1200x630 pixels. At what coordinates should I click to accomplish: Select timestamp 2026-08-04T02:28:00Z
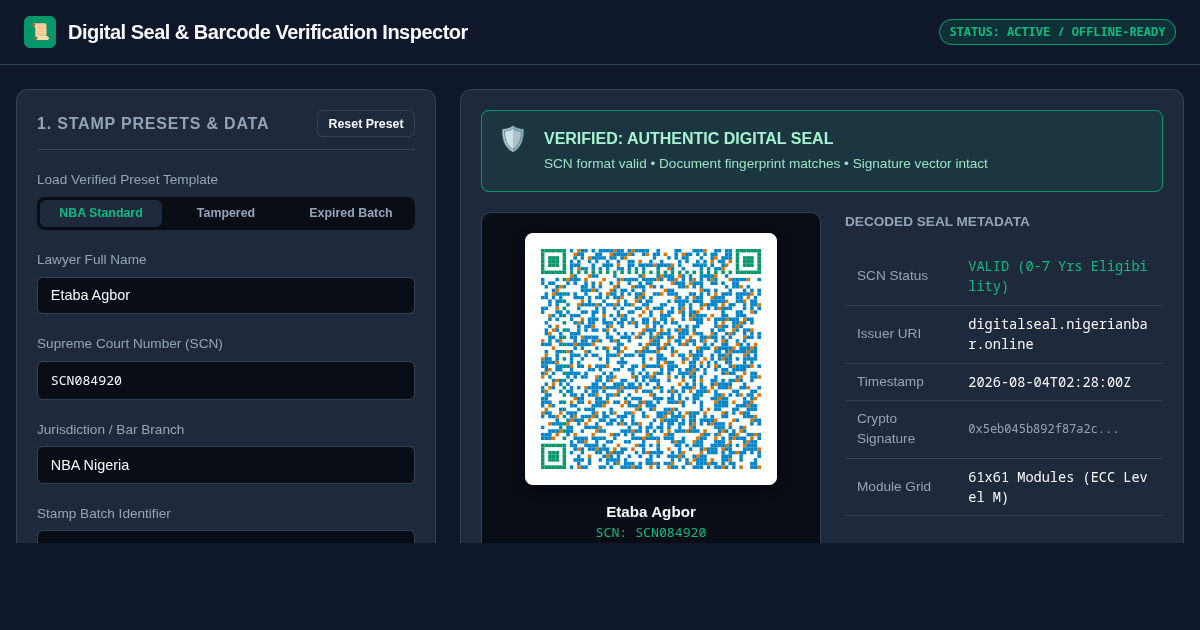(x=1049, y=382)
